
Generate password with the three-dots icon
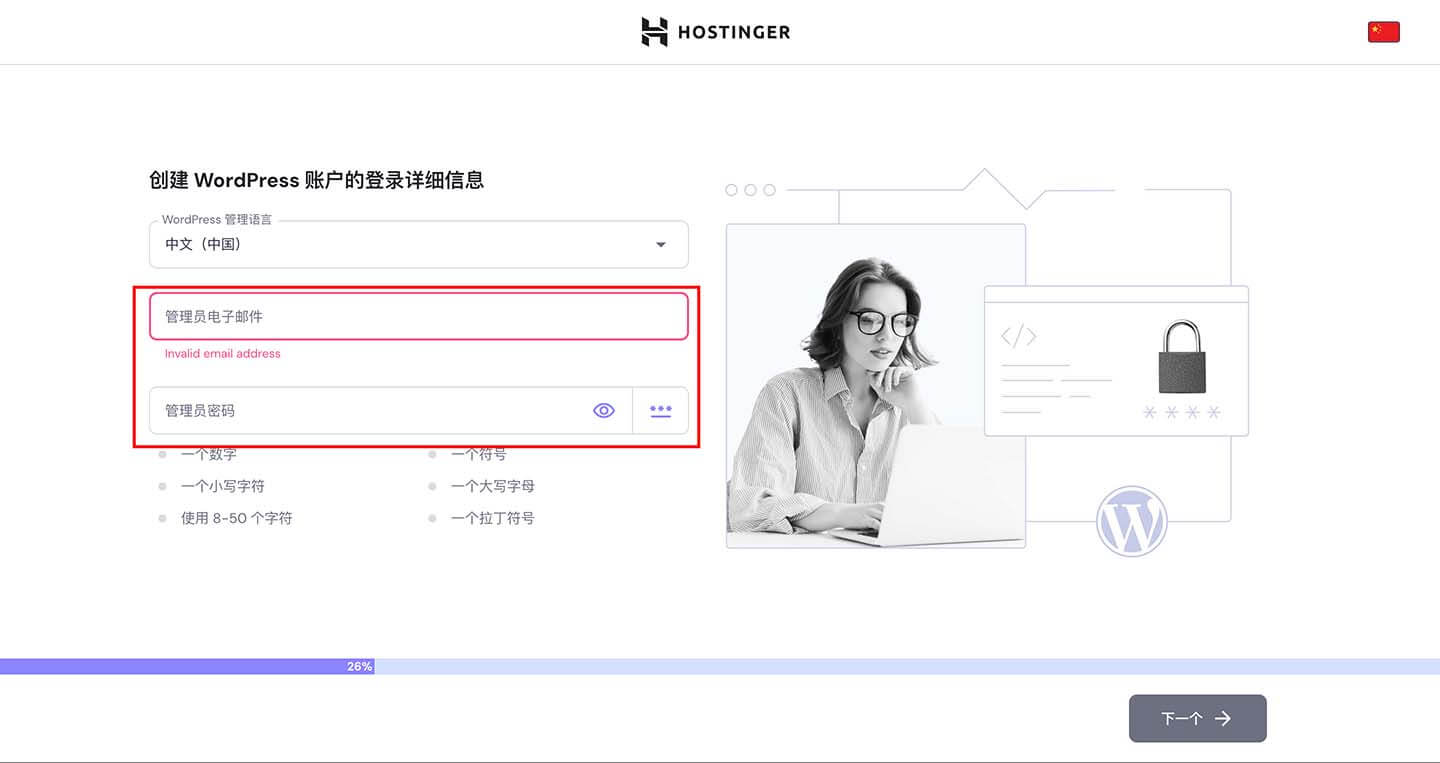point(661,410)
